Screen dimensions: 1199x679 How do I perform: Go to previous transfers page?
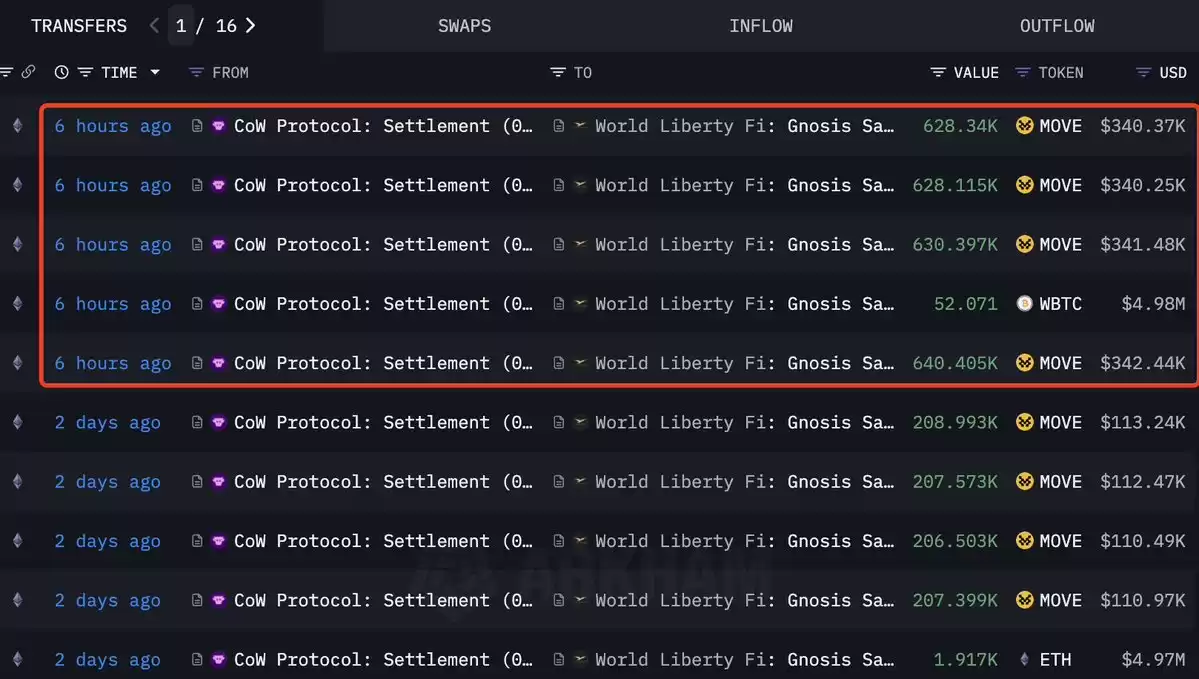[154, 25]
